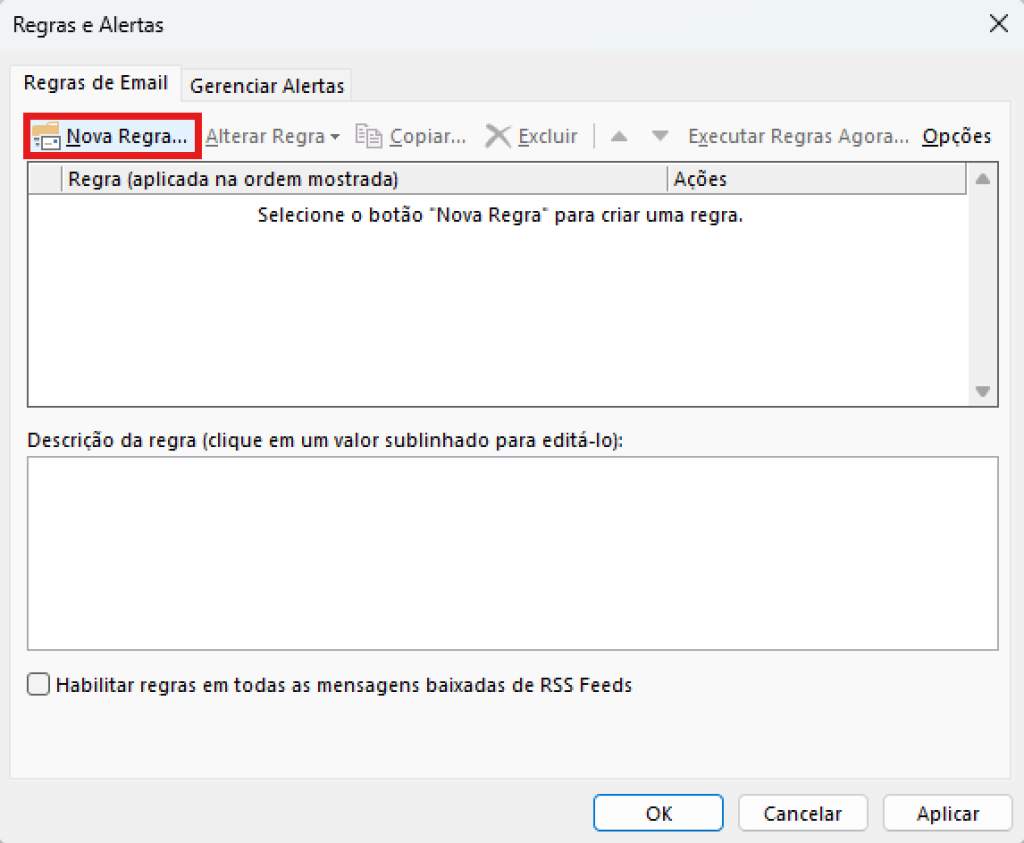Screen dimensions: 1024x843
Task: Open Opções in the rules toolbar
Action: click(956, 136)
